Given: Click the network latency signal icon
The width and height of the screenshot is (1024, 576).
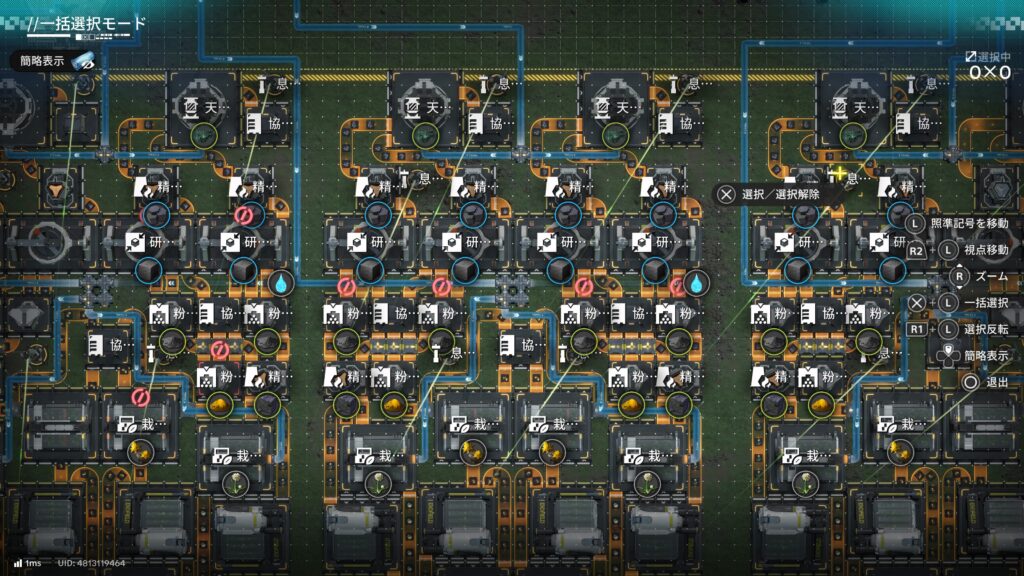Looking at the screenshot, I should [x=18, y=564].
